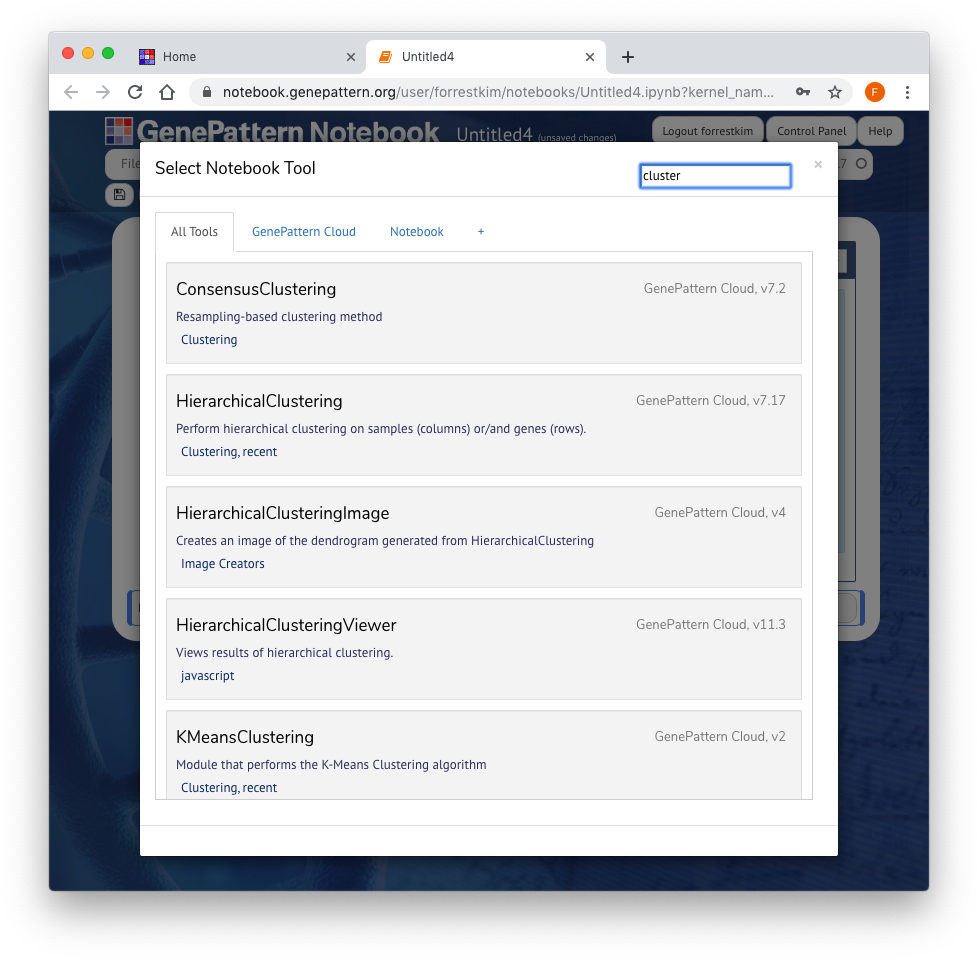The width and height of the screenshot is (977, 958).
Task: Click the Select Notebook Tool heading
Action: click(235, 168)
